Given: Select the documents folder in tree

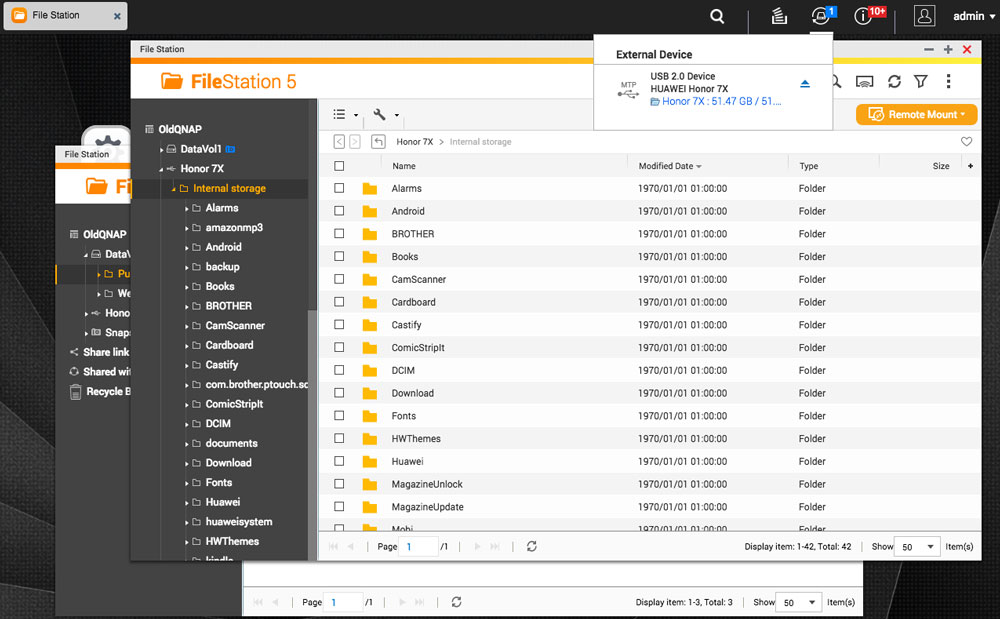Looking at the screenshot, I should click(x=232, y=443).
